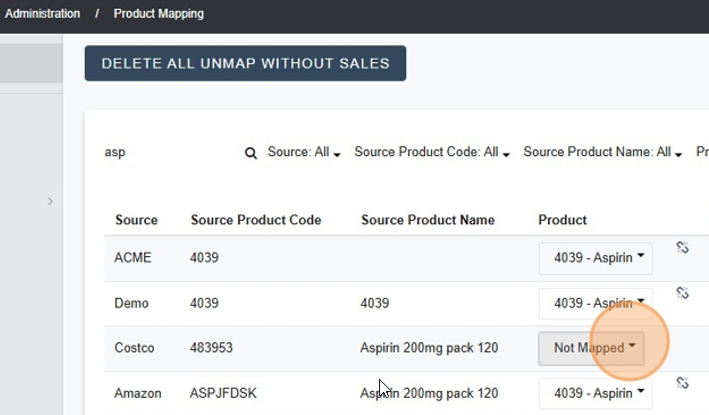Focus the search field containing 'asp'
Screen dimensions: 709x415
pos(170,153)
